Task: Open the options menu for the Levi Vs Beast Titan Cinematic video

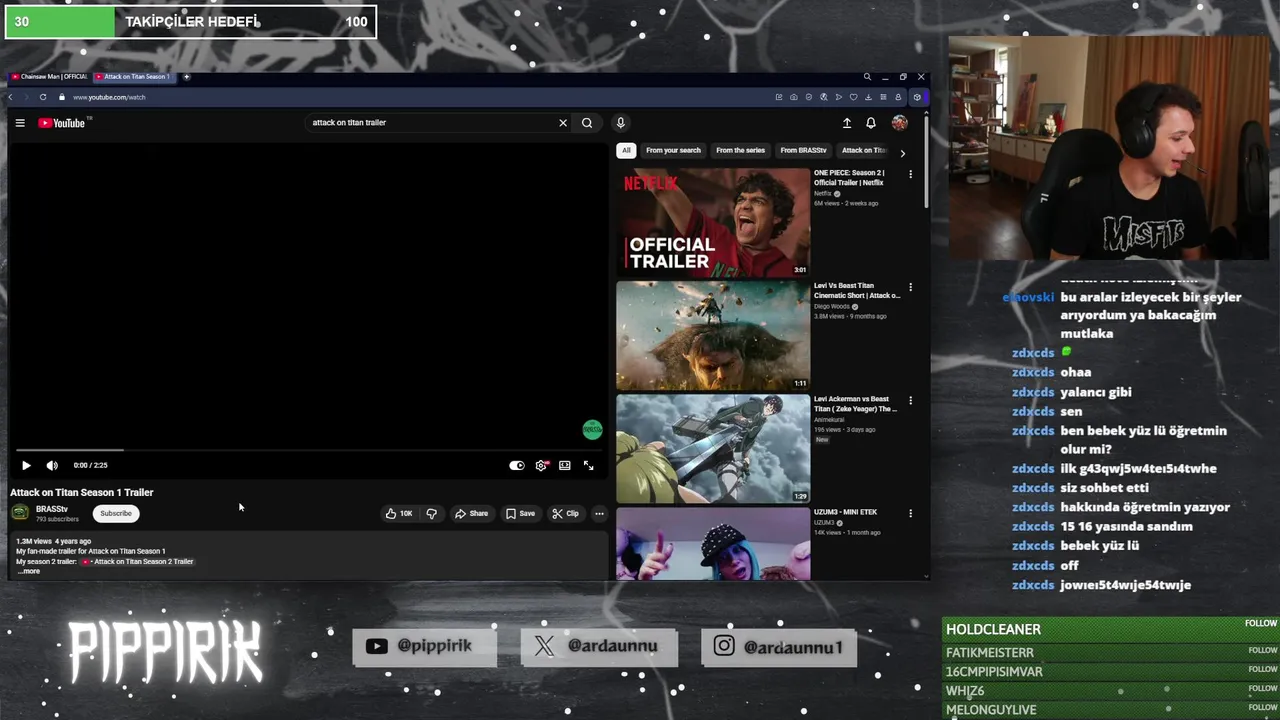Action: [910, 287]
